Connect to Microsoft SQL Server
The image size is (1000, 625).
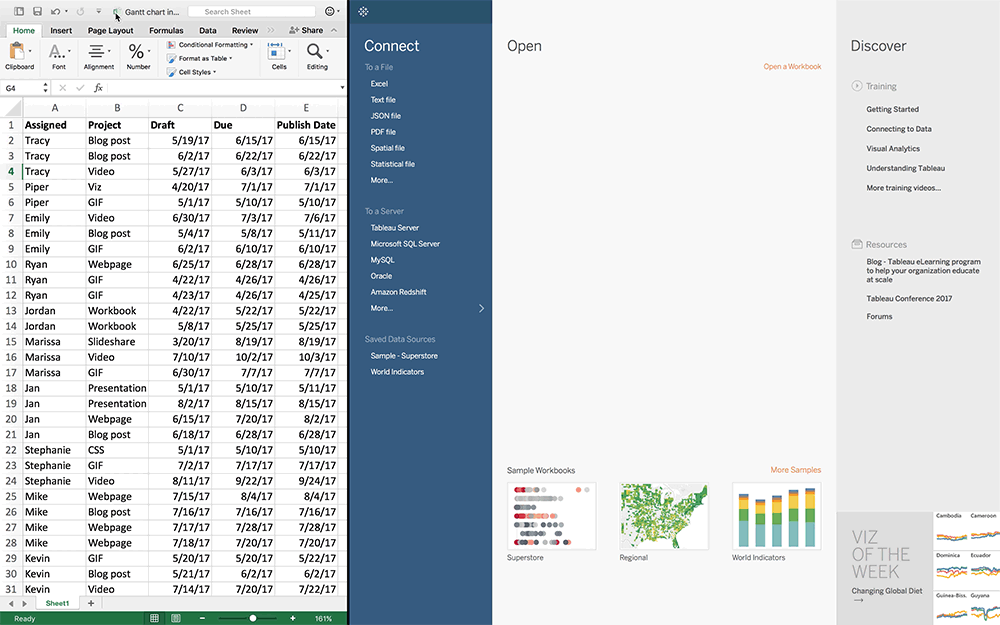(405, 244)
